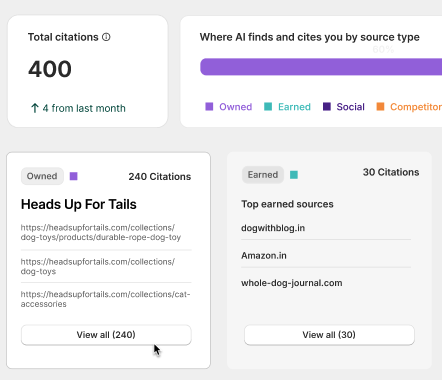
Task: Click the Owned legend color swatch
Action: (209, 107)
